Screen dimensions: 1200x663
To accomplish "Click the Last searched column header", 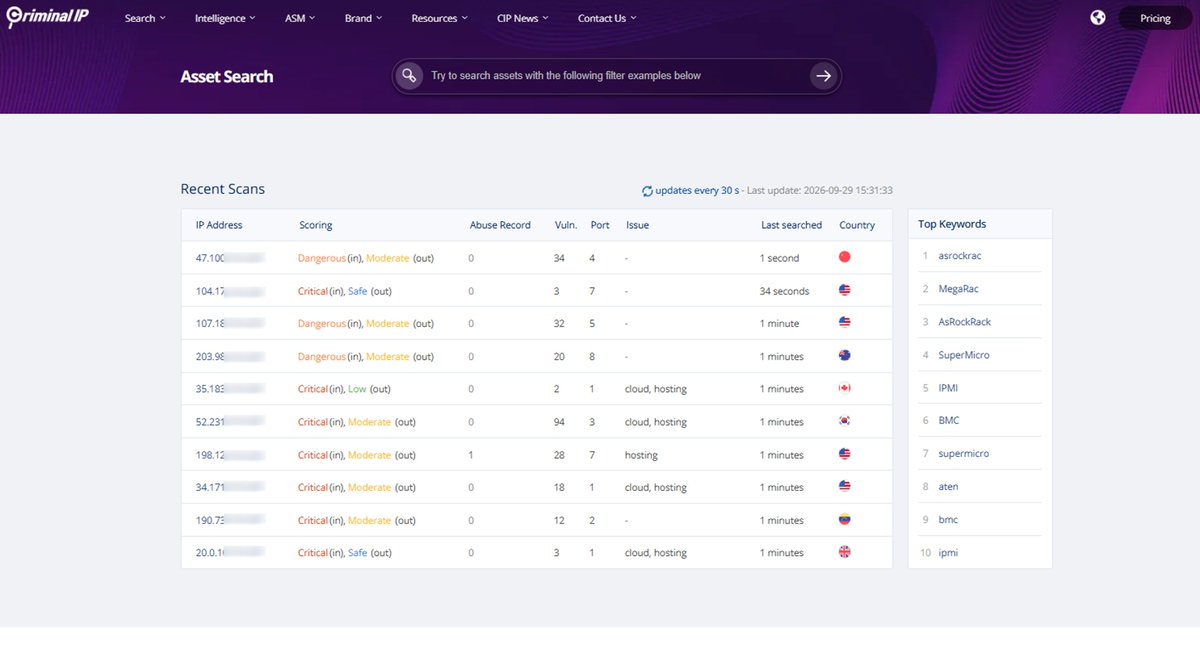I will click(791, 225).
